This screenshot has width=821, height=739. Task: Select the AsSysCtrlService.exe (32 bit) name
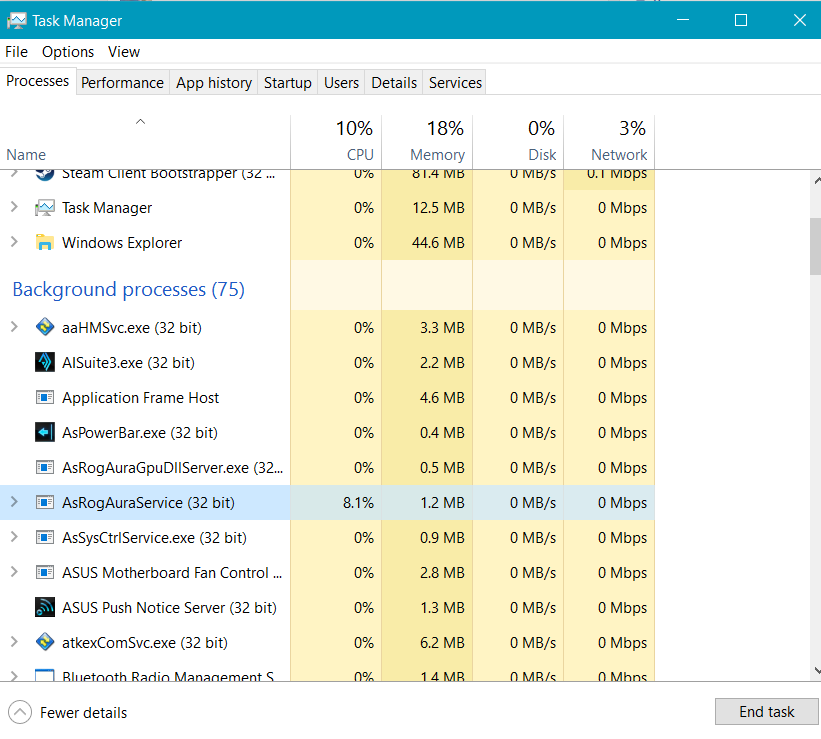tap(154, 538)
